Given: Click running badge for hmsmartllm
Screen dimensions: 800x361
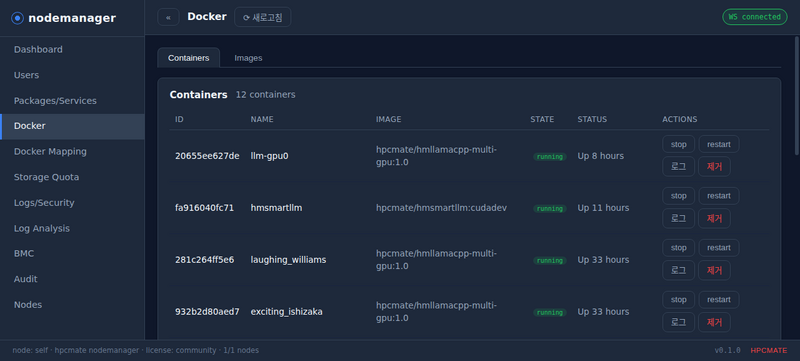Looking at the screenshot, I should (549, 209).
